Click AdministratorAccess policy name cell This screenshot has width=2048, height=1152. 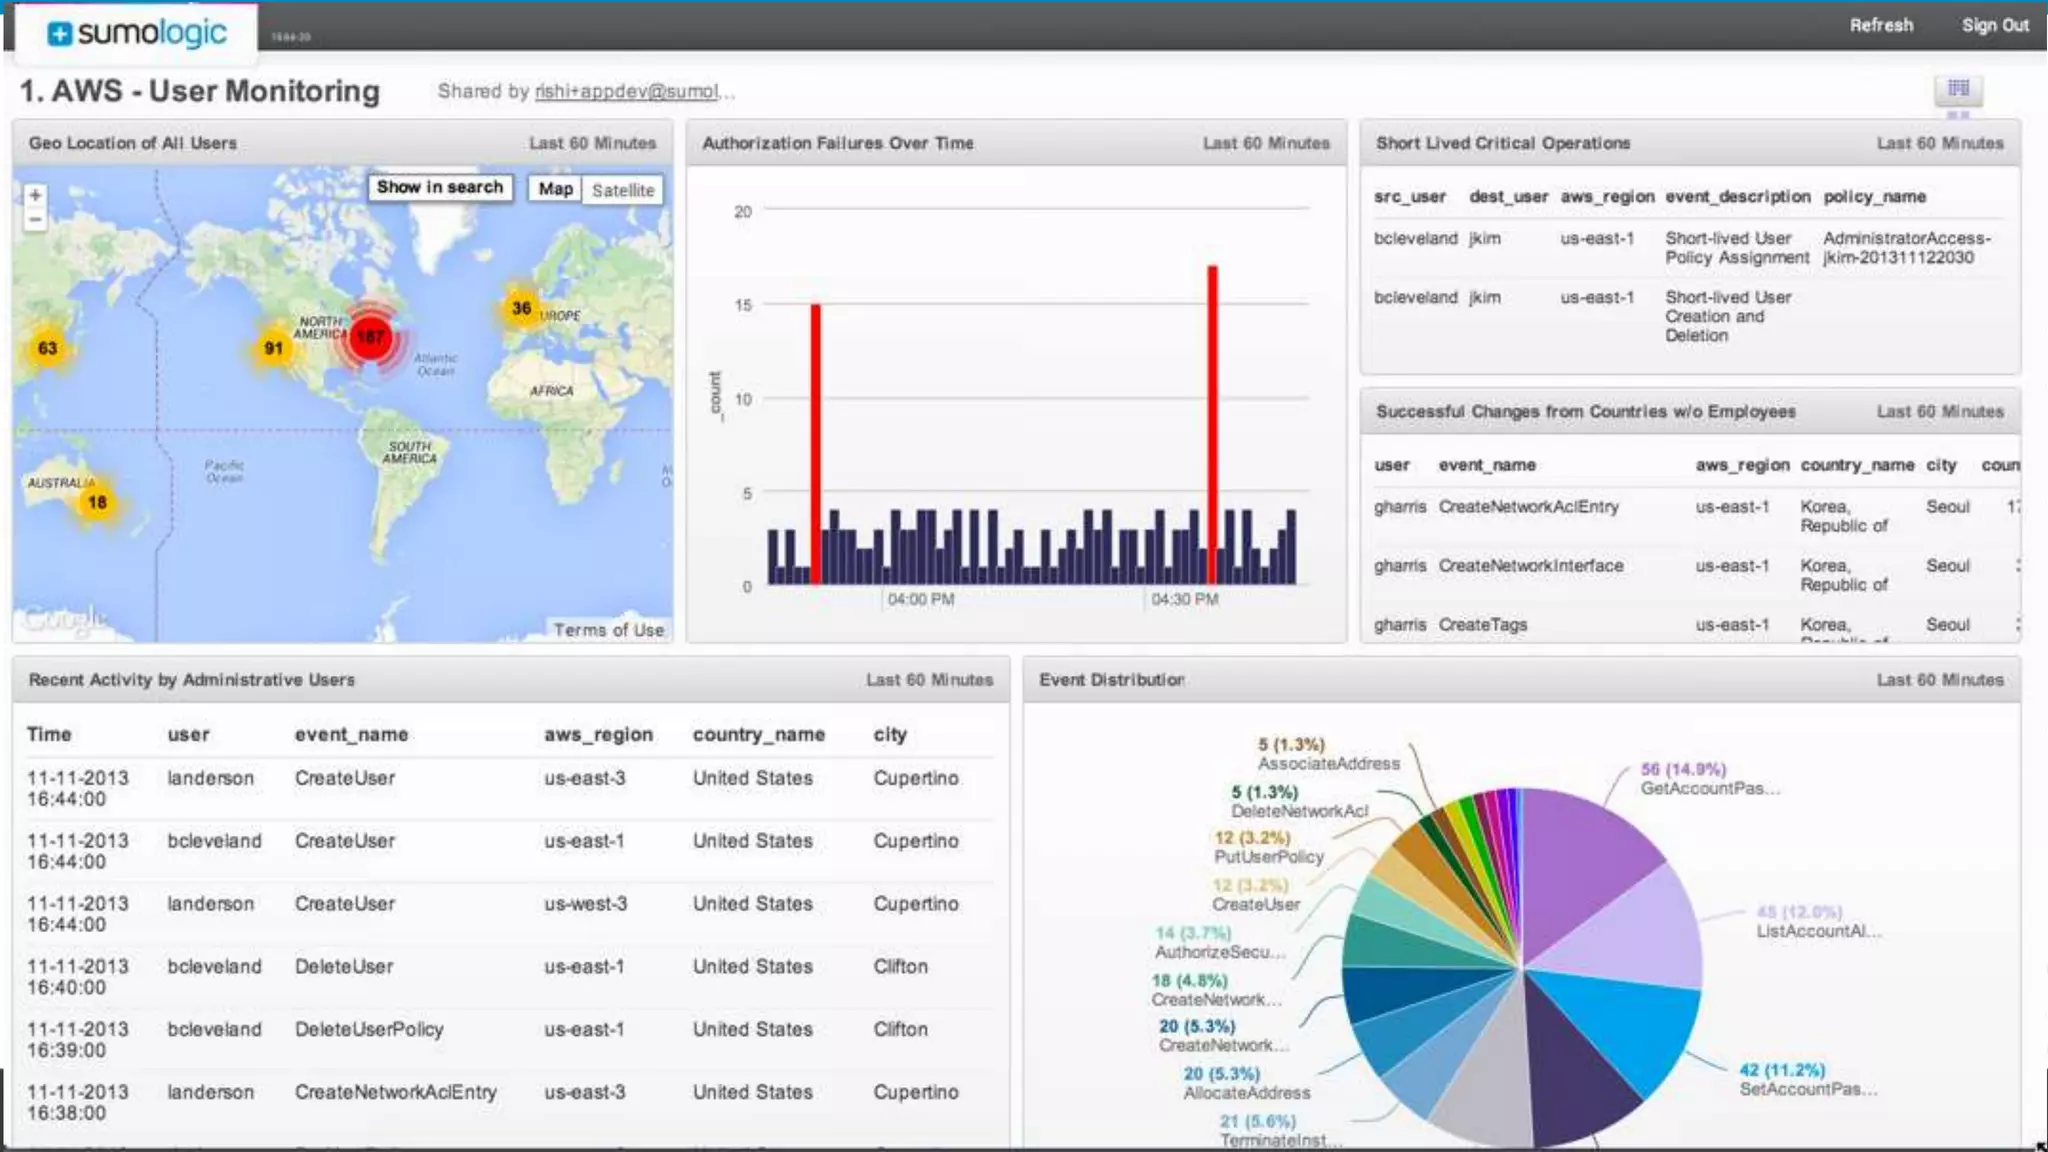point(1906,248)
